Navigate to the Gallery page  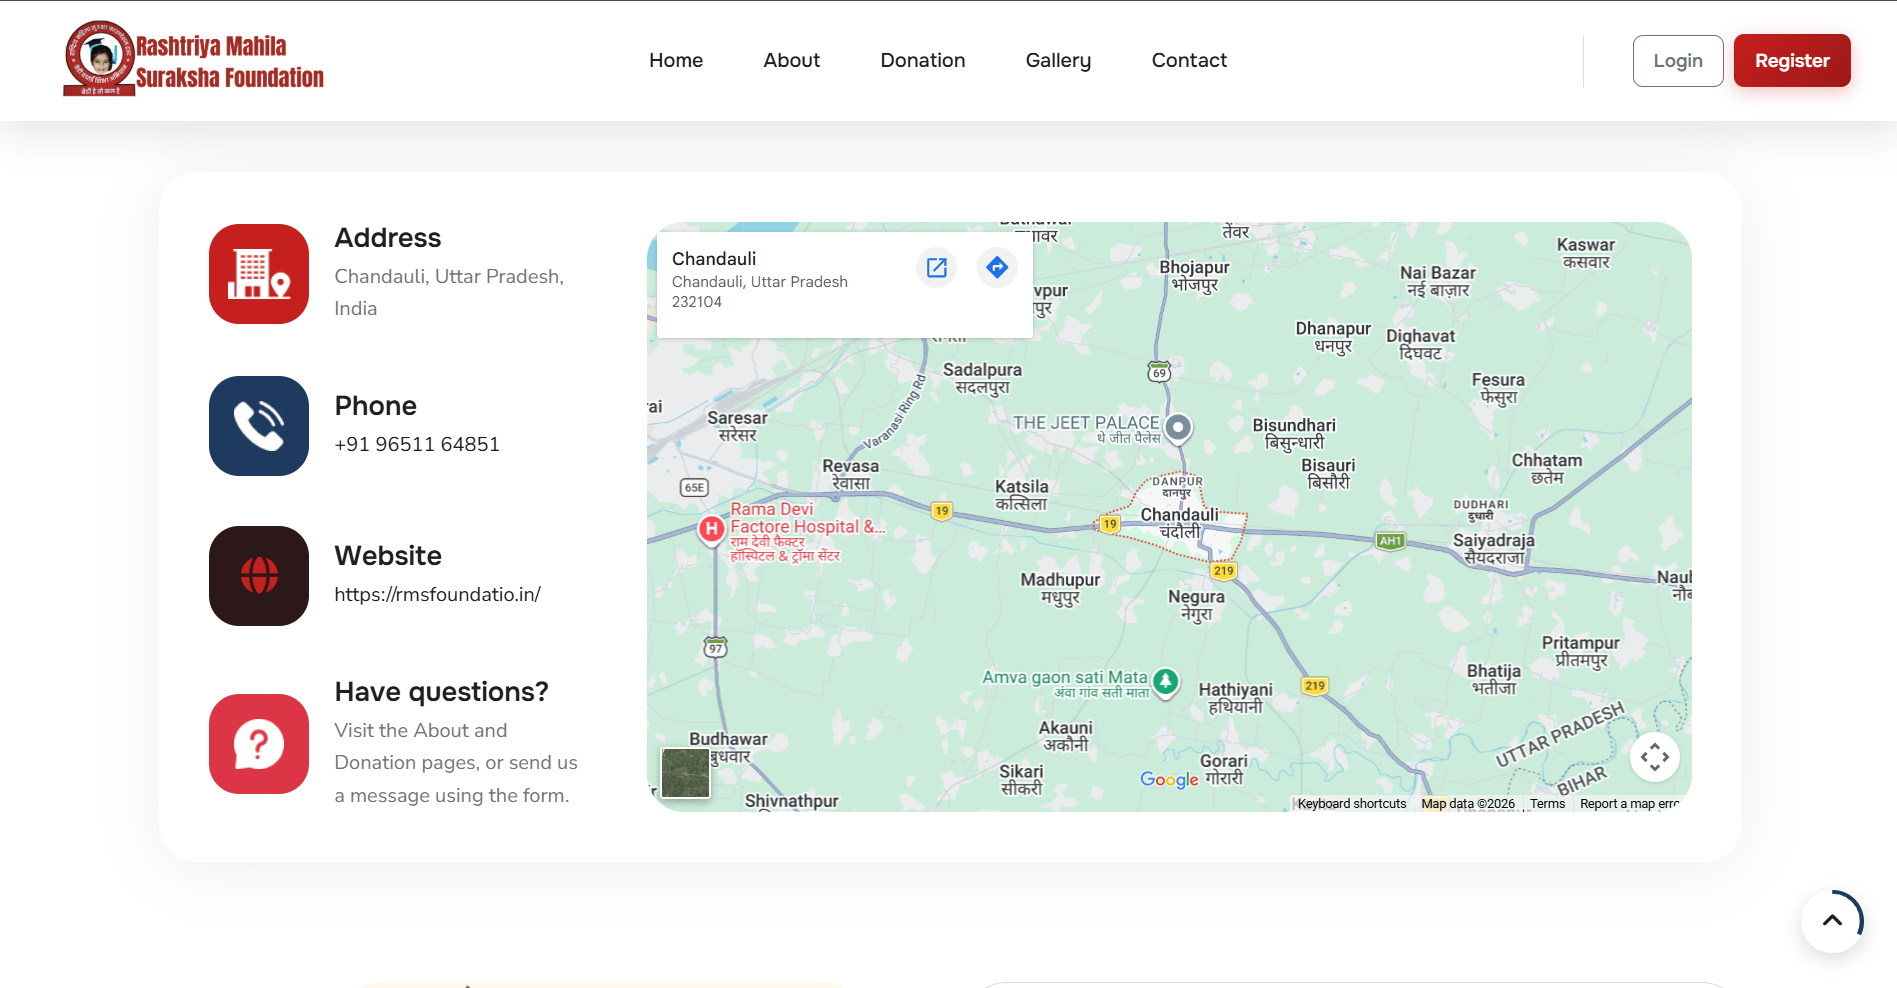(x=1057, y=60)
